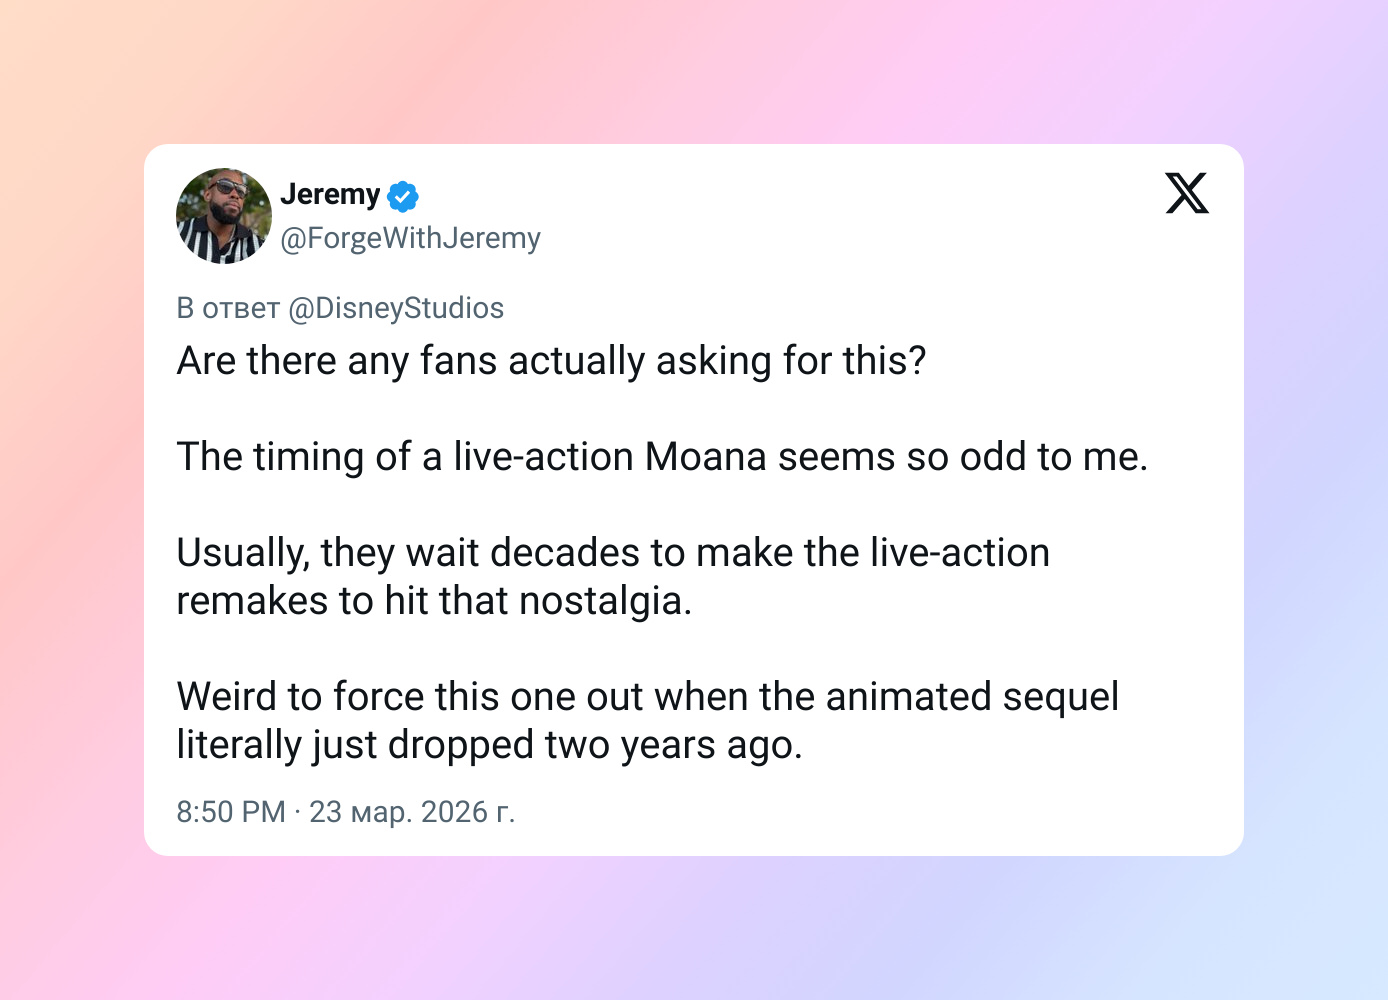The width and height of the screenshot is (1388, 1000).
Task: Open the display name Jeremy
Action: click(x=330, y=194)
